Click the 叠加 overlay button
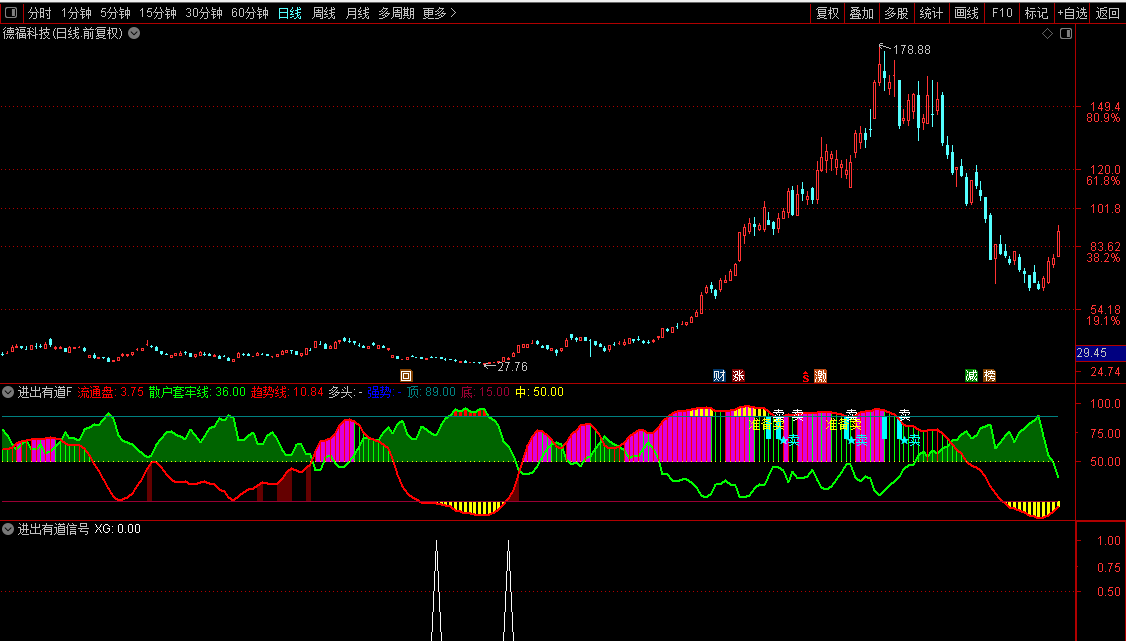Screen dimensions: 1126x641 tap(862, 13)
